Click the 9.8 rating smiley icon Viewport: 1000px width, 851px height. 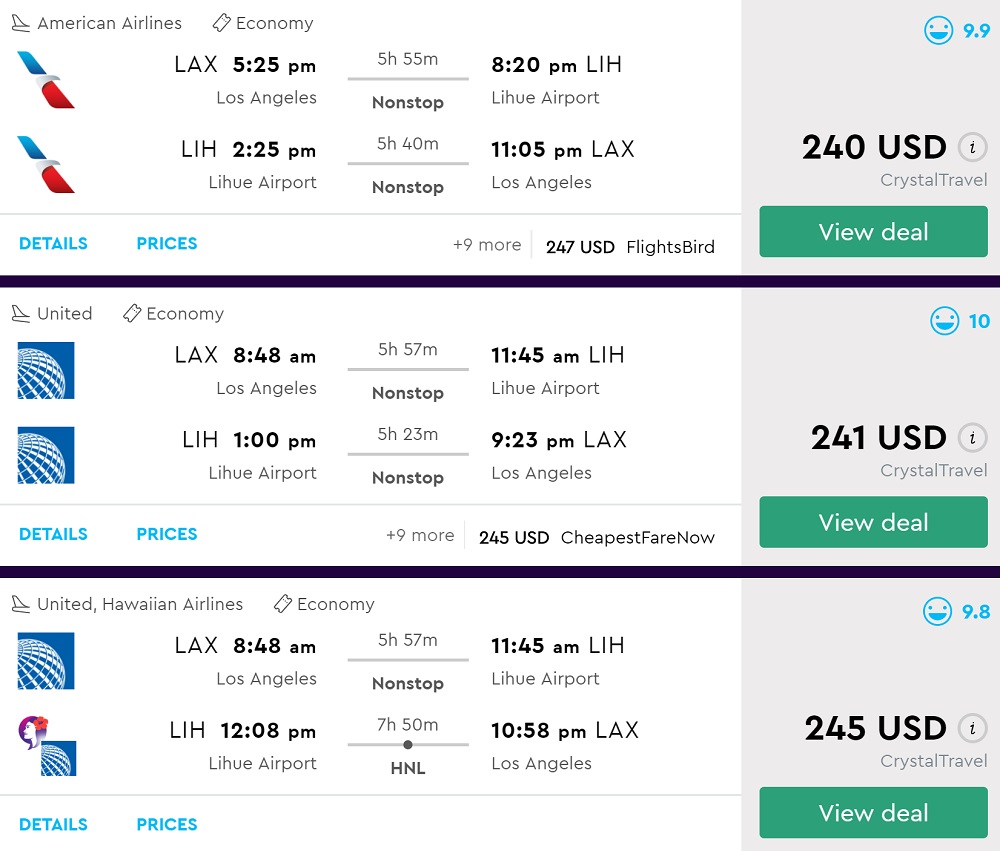(938, 611)
